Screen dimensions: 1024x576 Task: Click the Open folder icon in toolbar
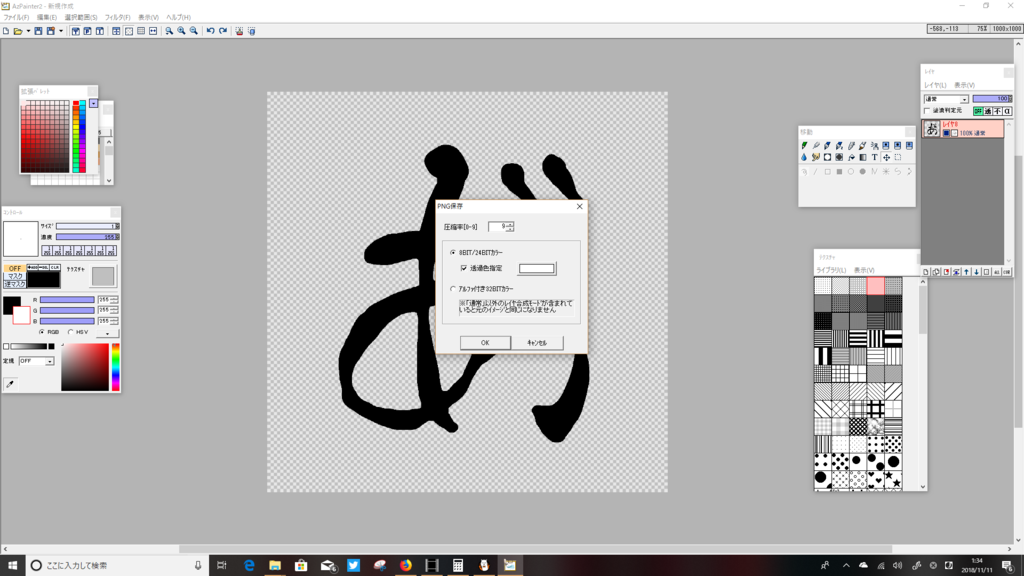pyautogui.click(x=18, y=31)
